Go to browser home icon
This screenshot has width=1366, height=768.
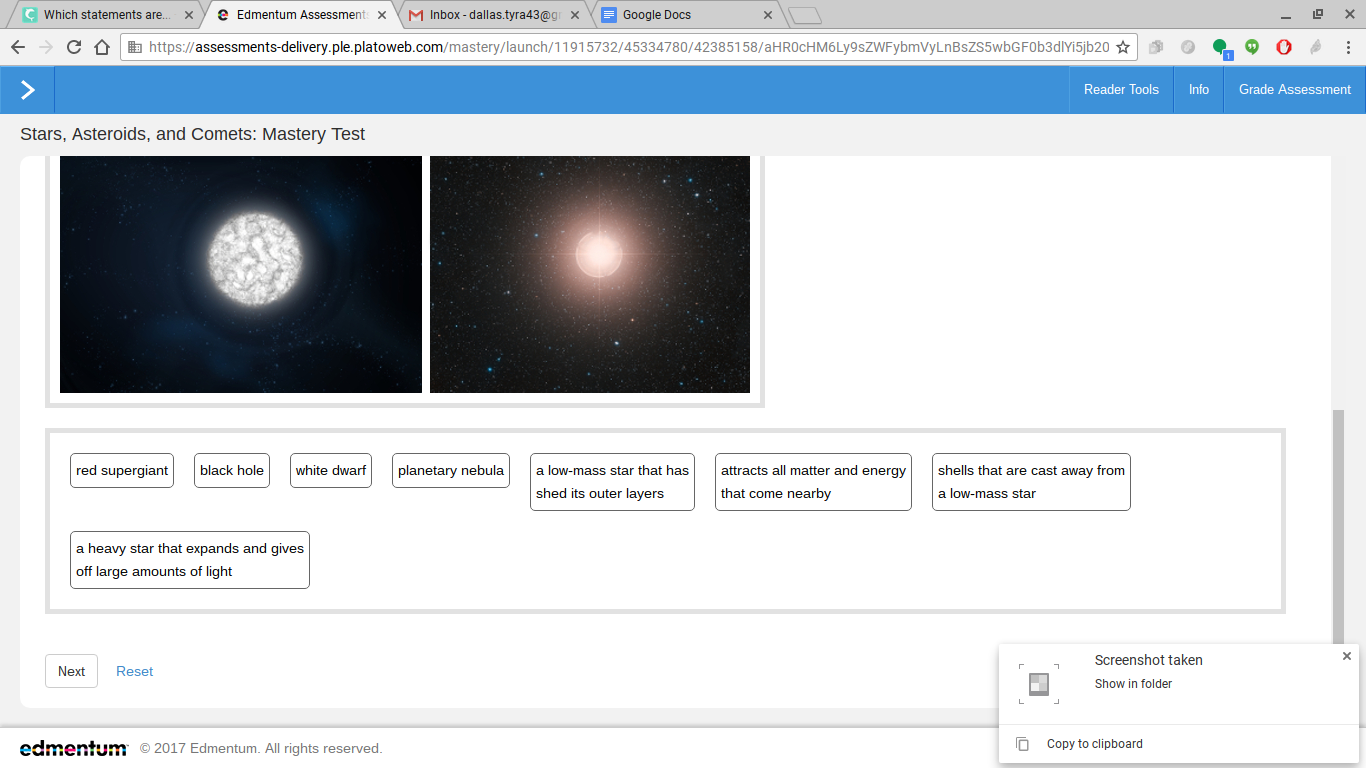[x=102, y=47]
